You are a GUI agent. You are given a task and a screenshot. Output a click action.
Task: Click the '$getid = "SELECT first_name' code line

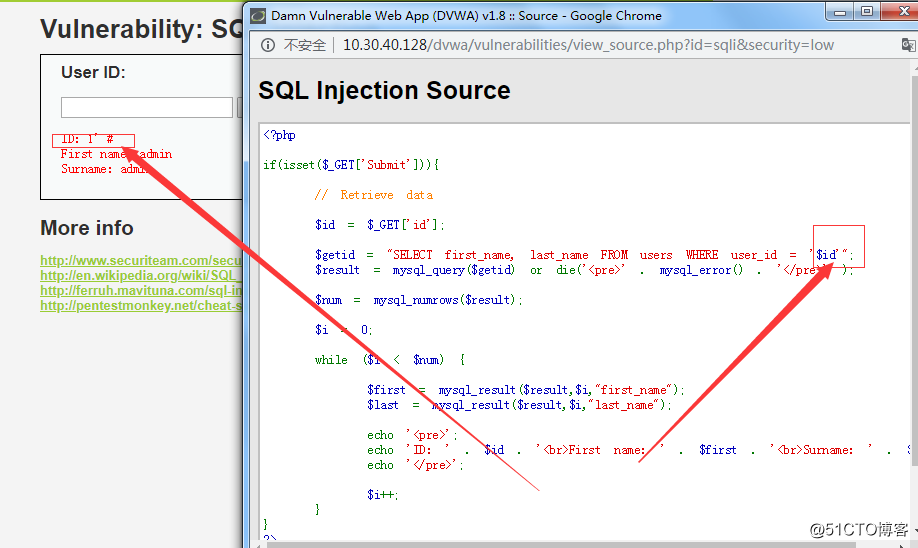[x=584, y=255]
